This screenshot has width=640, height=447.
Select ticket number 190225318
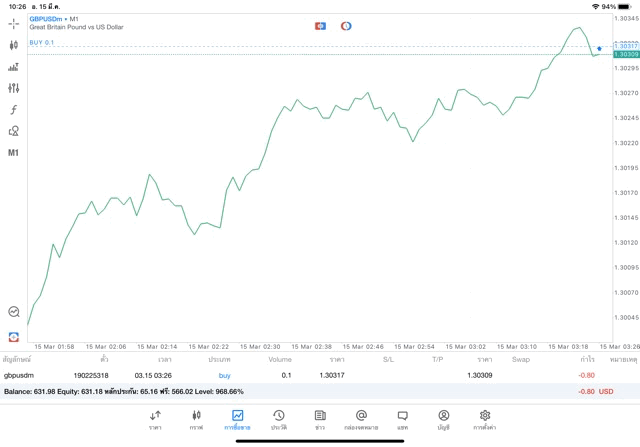(91, 375)
